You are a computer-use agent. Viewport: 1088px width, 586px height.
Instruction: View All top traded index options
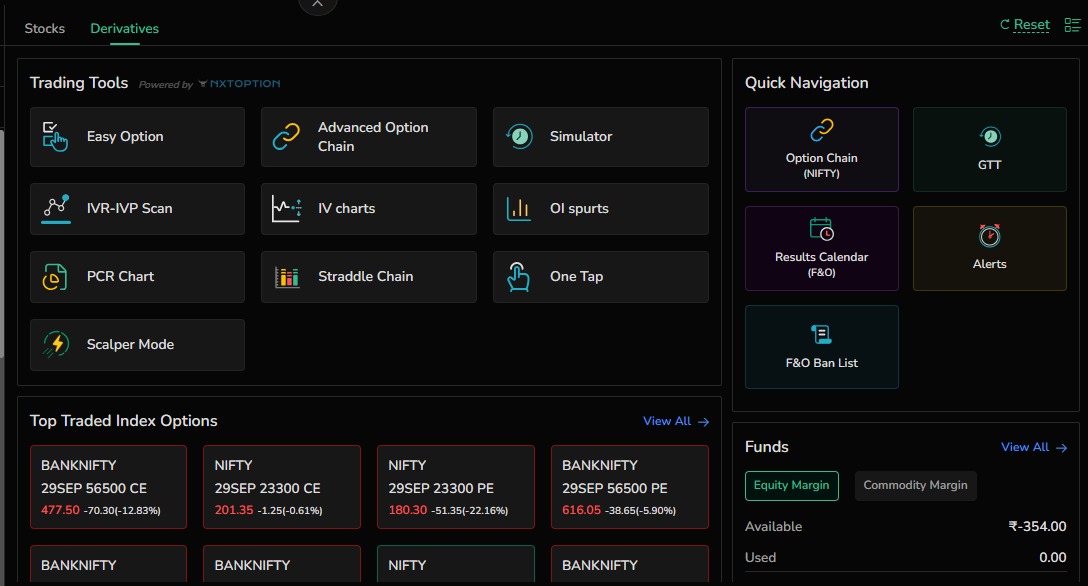[x=667, y=421]
